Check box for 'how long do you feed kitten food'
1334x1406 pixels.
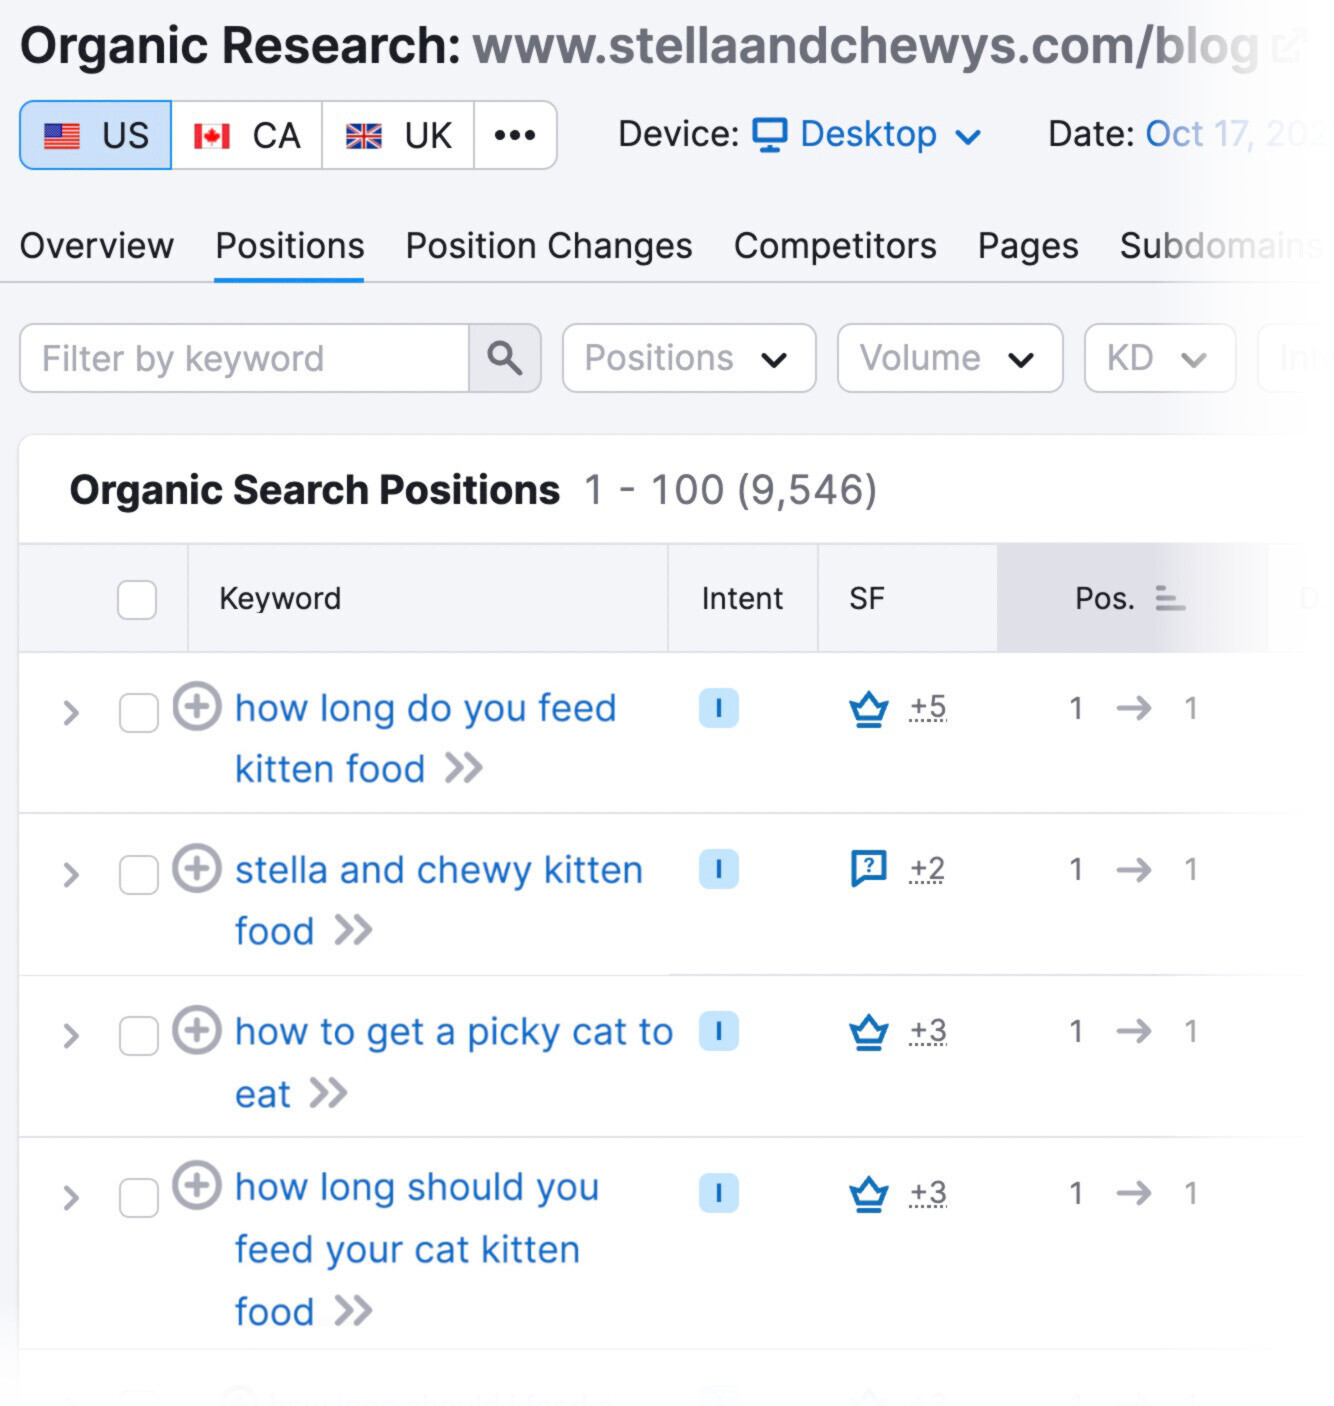pos(139,713)
